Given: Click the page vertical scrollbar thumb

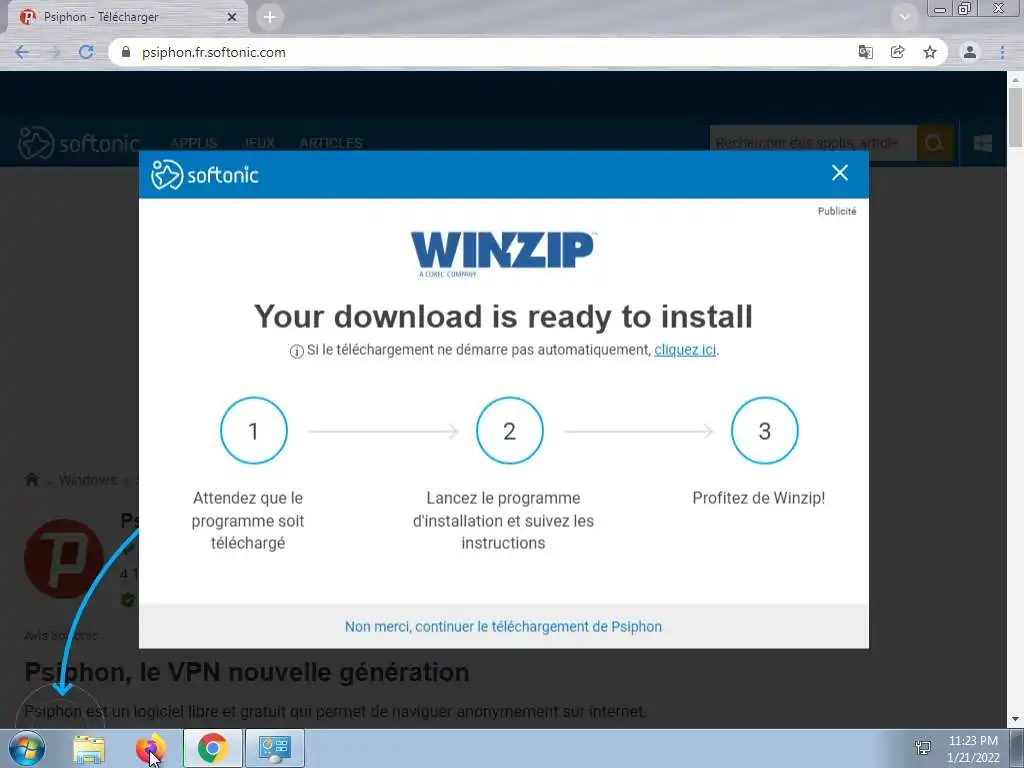Looking at the screenshot, I should 1016,118.
